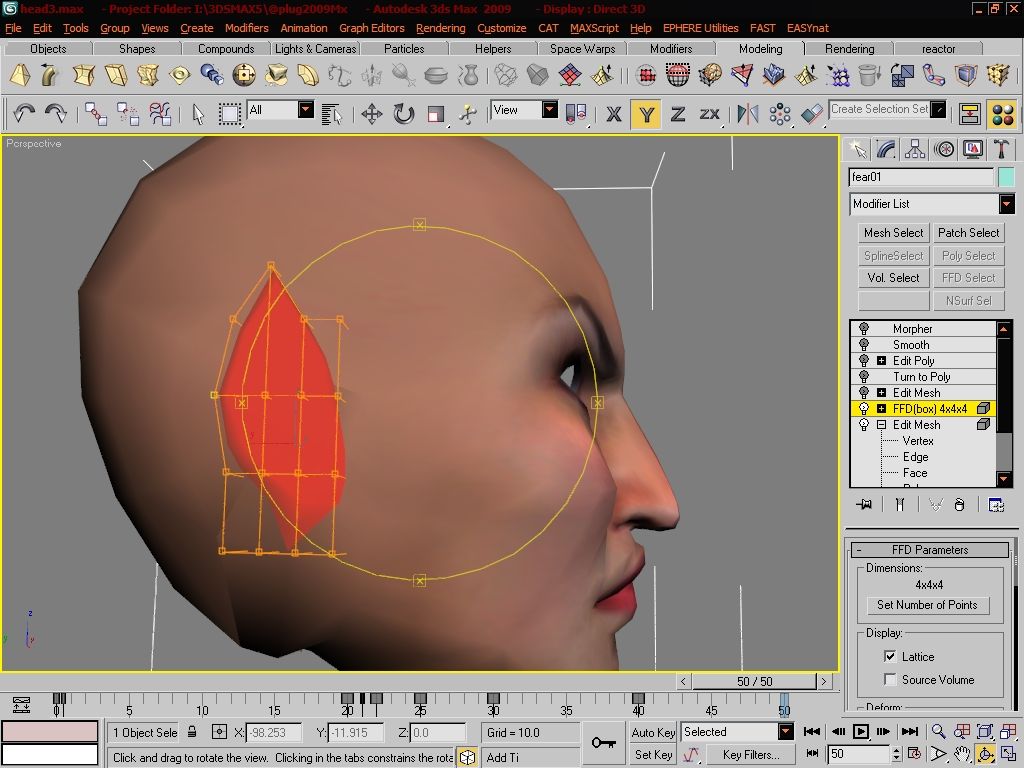Click the key icon for Set Keys
Image resolution: width=1024 pixels, height=768 pixels.
(603, 743)
